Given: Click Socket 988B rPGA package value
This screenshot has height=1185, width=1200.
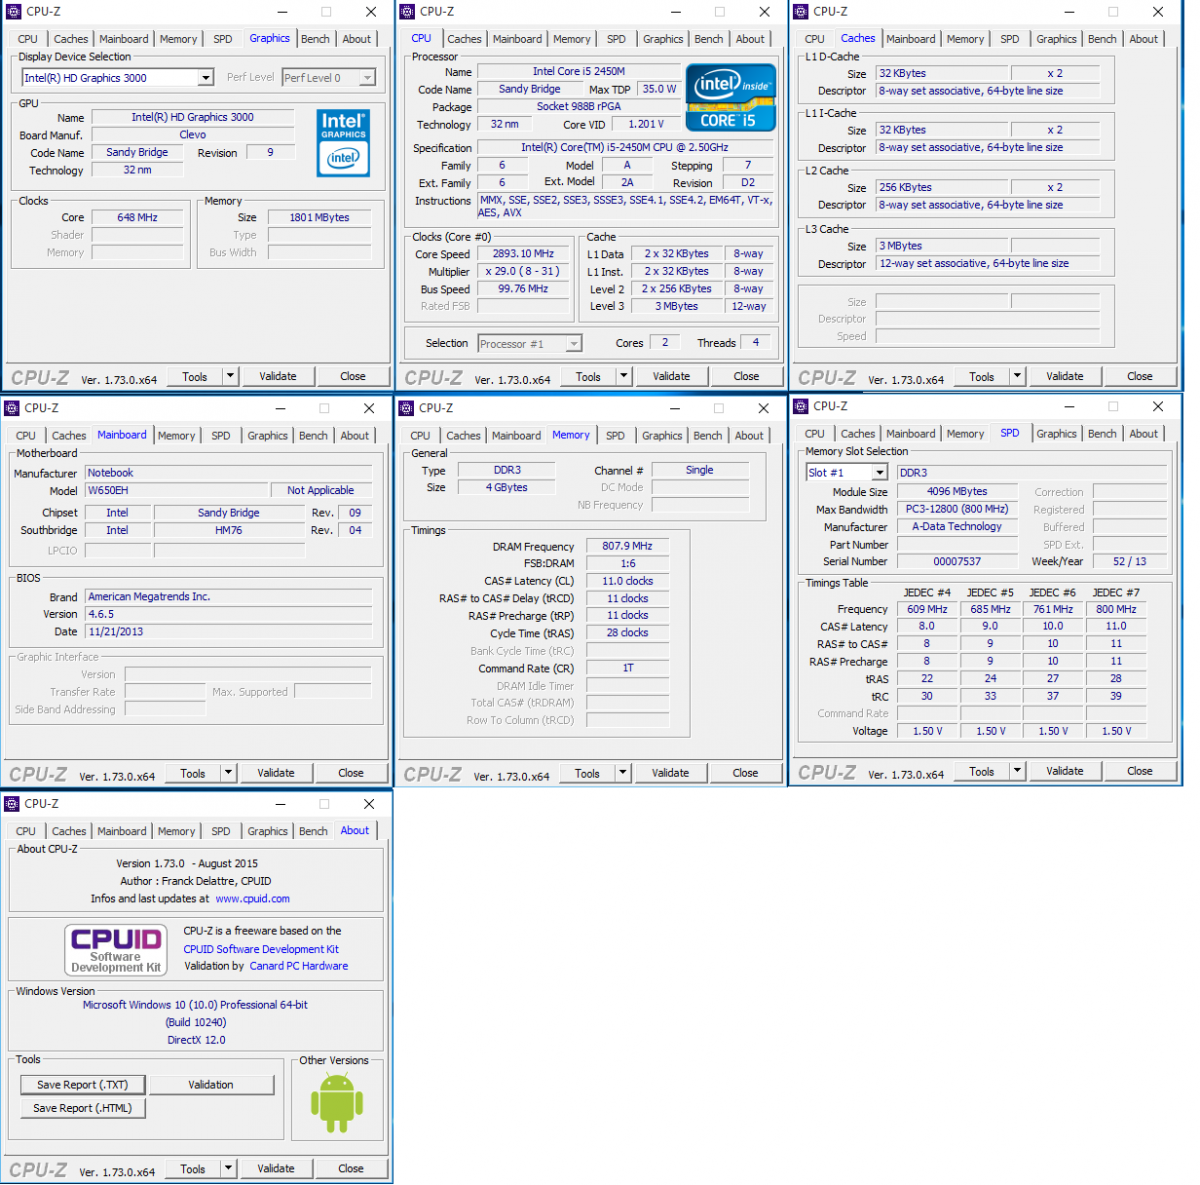Looking at the screenshot, I should click(x=578, y=106).
